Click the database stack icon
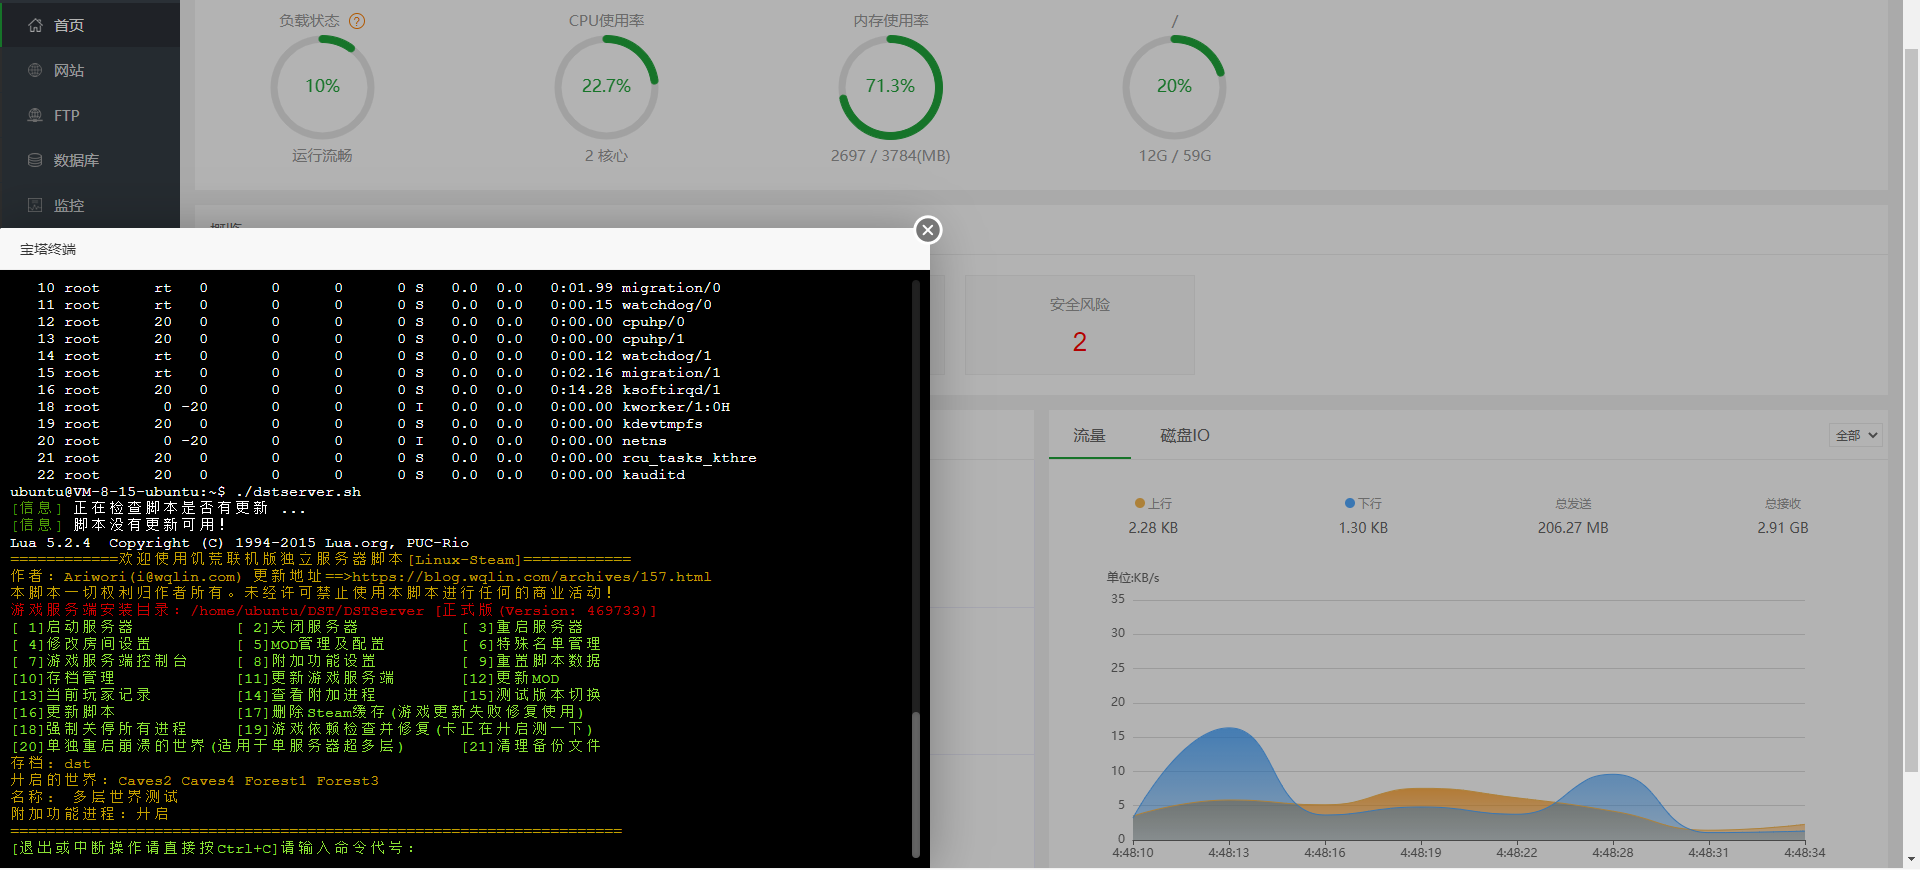1920x870 pixels. (35, 160)
